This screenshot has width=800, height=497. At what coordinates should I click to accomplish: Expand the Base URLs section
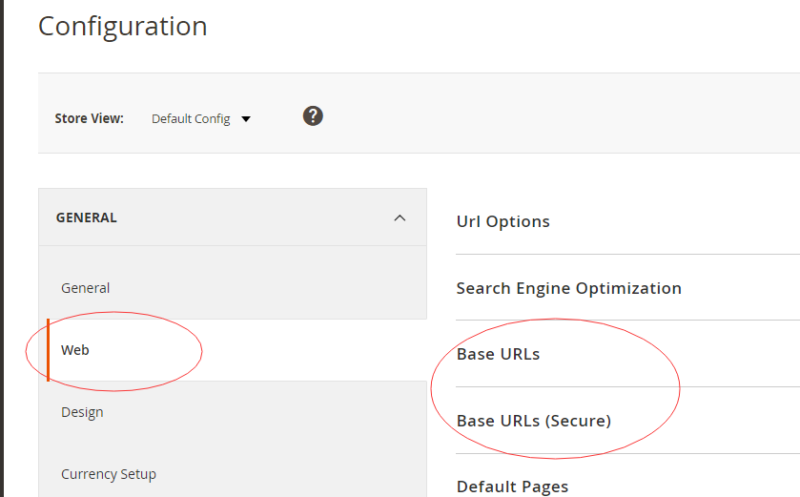[498, 354]
